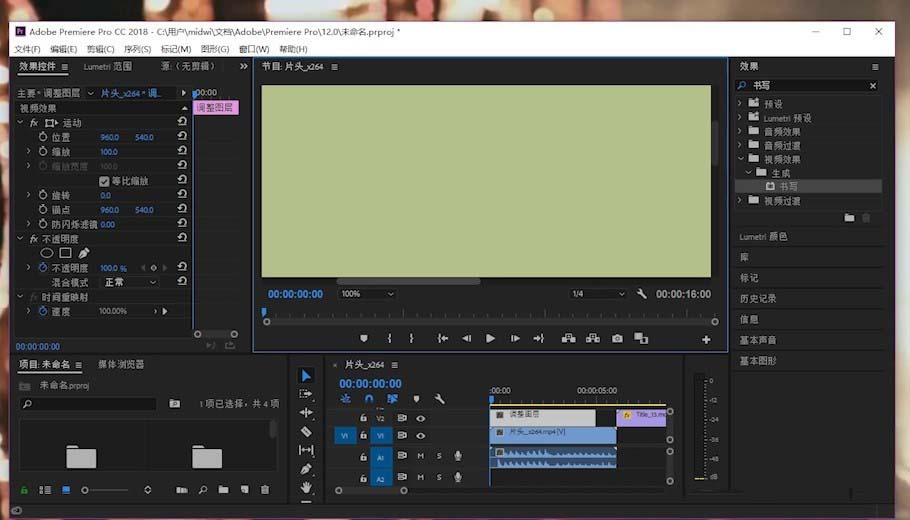Mute the A1 audio track
The height and width of the screenshot is (520, 910).
[x=421, y=456]
